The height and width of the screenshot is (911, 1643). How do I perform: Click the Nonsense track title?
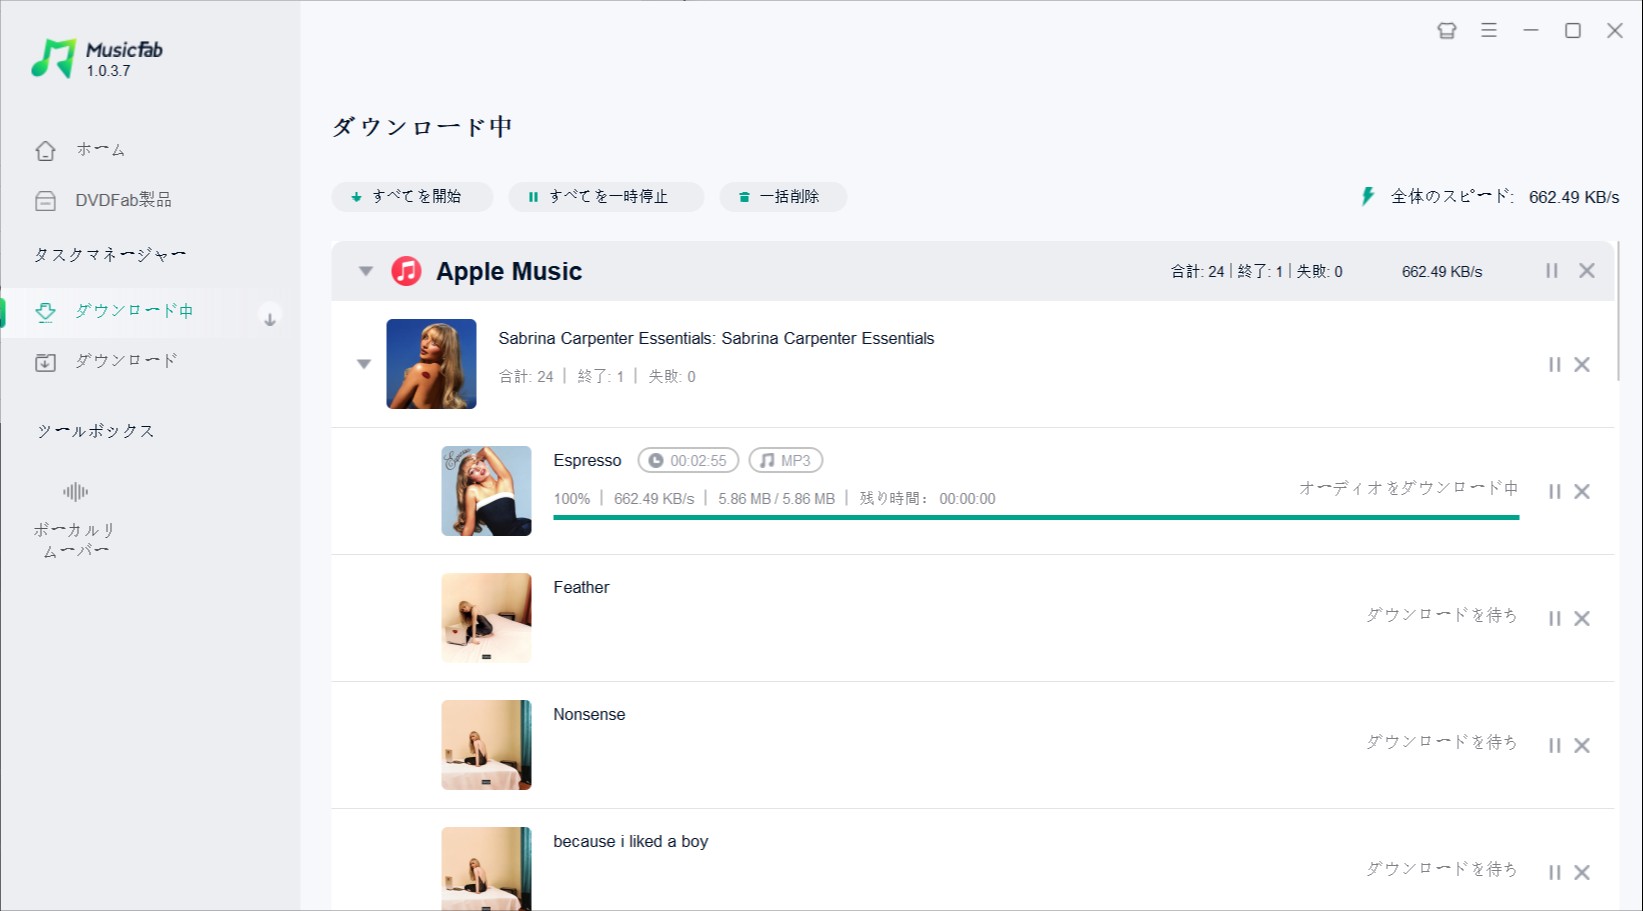589,715
